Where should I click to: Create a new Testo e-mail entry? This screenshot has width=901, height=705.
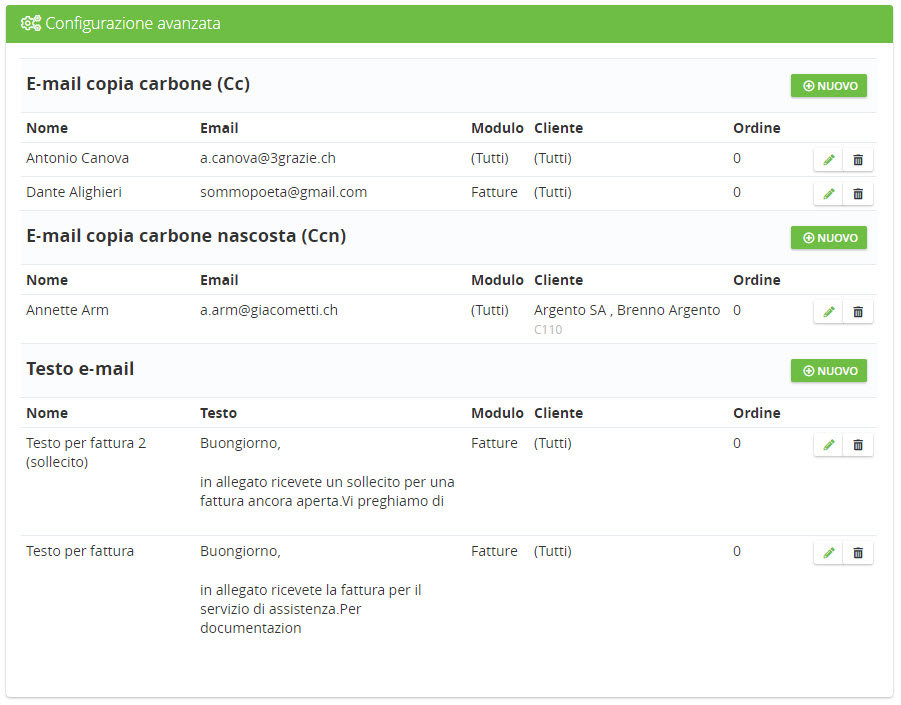pos(829,371)
